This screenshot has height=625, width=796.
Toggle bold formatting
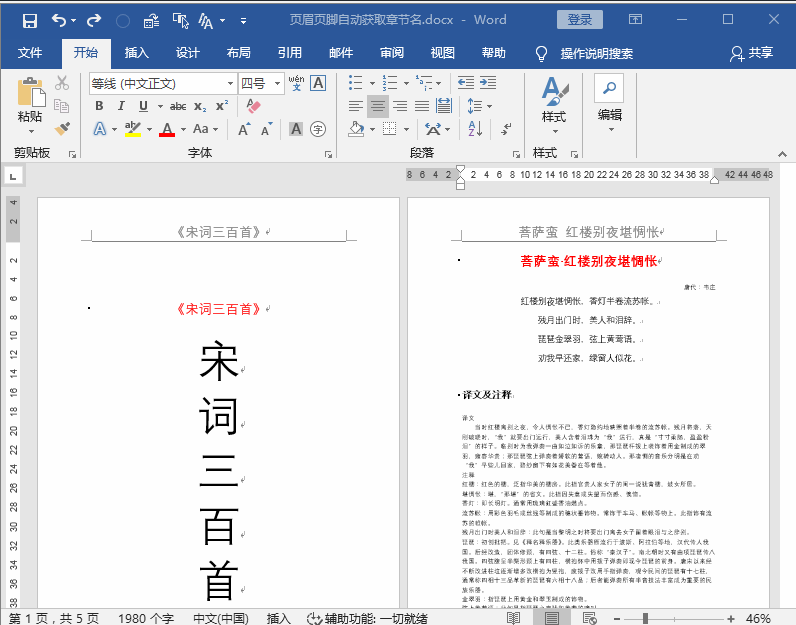tap(100, 106)
